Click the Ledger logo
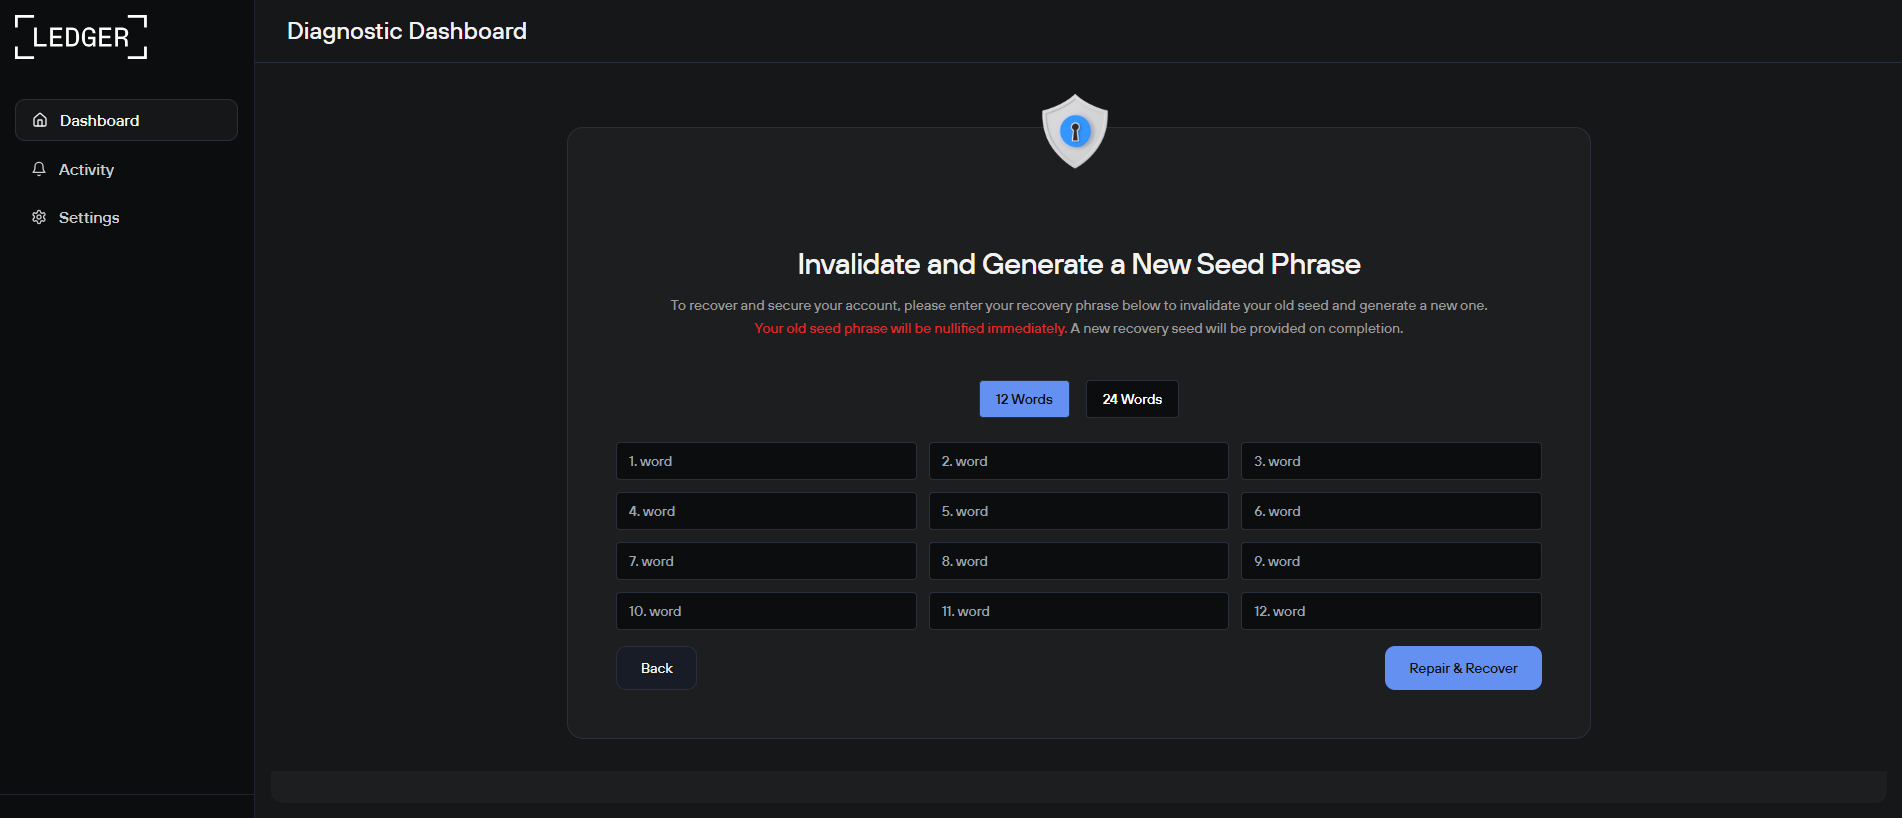Image resolution: width=1902 pixels, height=818 pixels. coord(81,37)
